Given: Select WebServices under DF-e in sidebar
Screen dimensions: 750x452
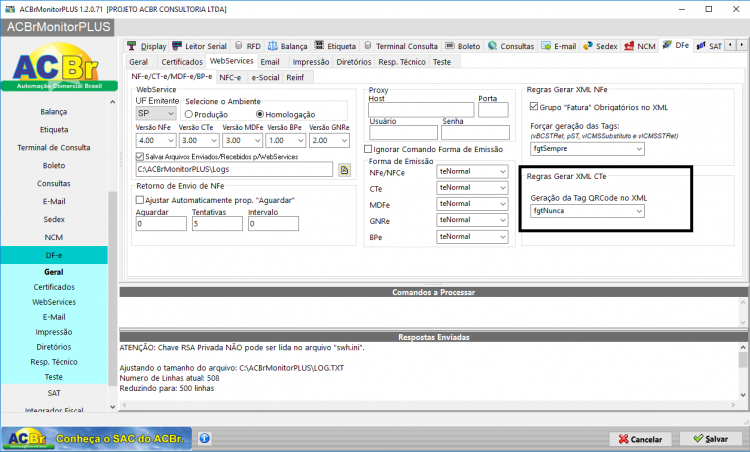Looking at the screenshot, I should (54, 302).
